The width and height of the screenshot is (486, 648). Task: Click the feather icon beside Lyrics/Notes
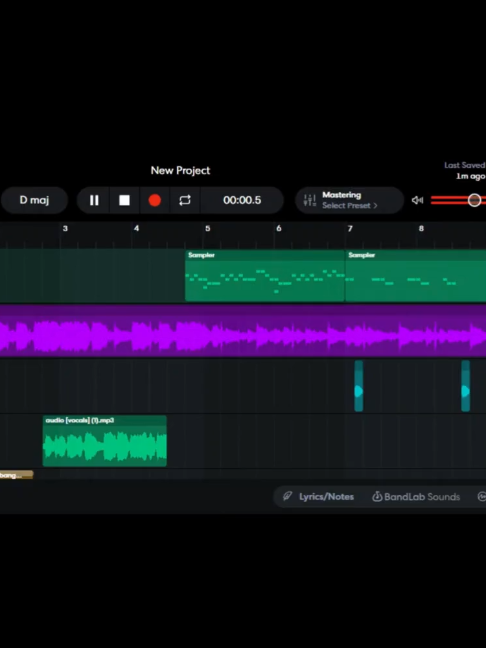click(x=288, y=496)
